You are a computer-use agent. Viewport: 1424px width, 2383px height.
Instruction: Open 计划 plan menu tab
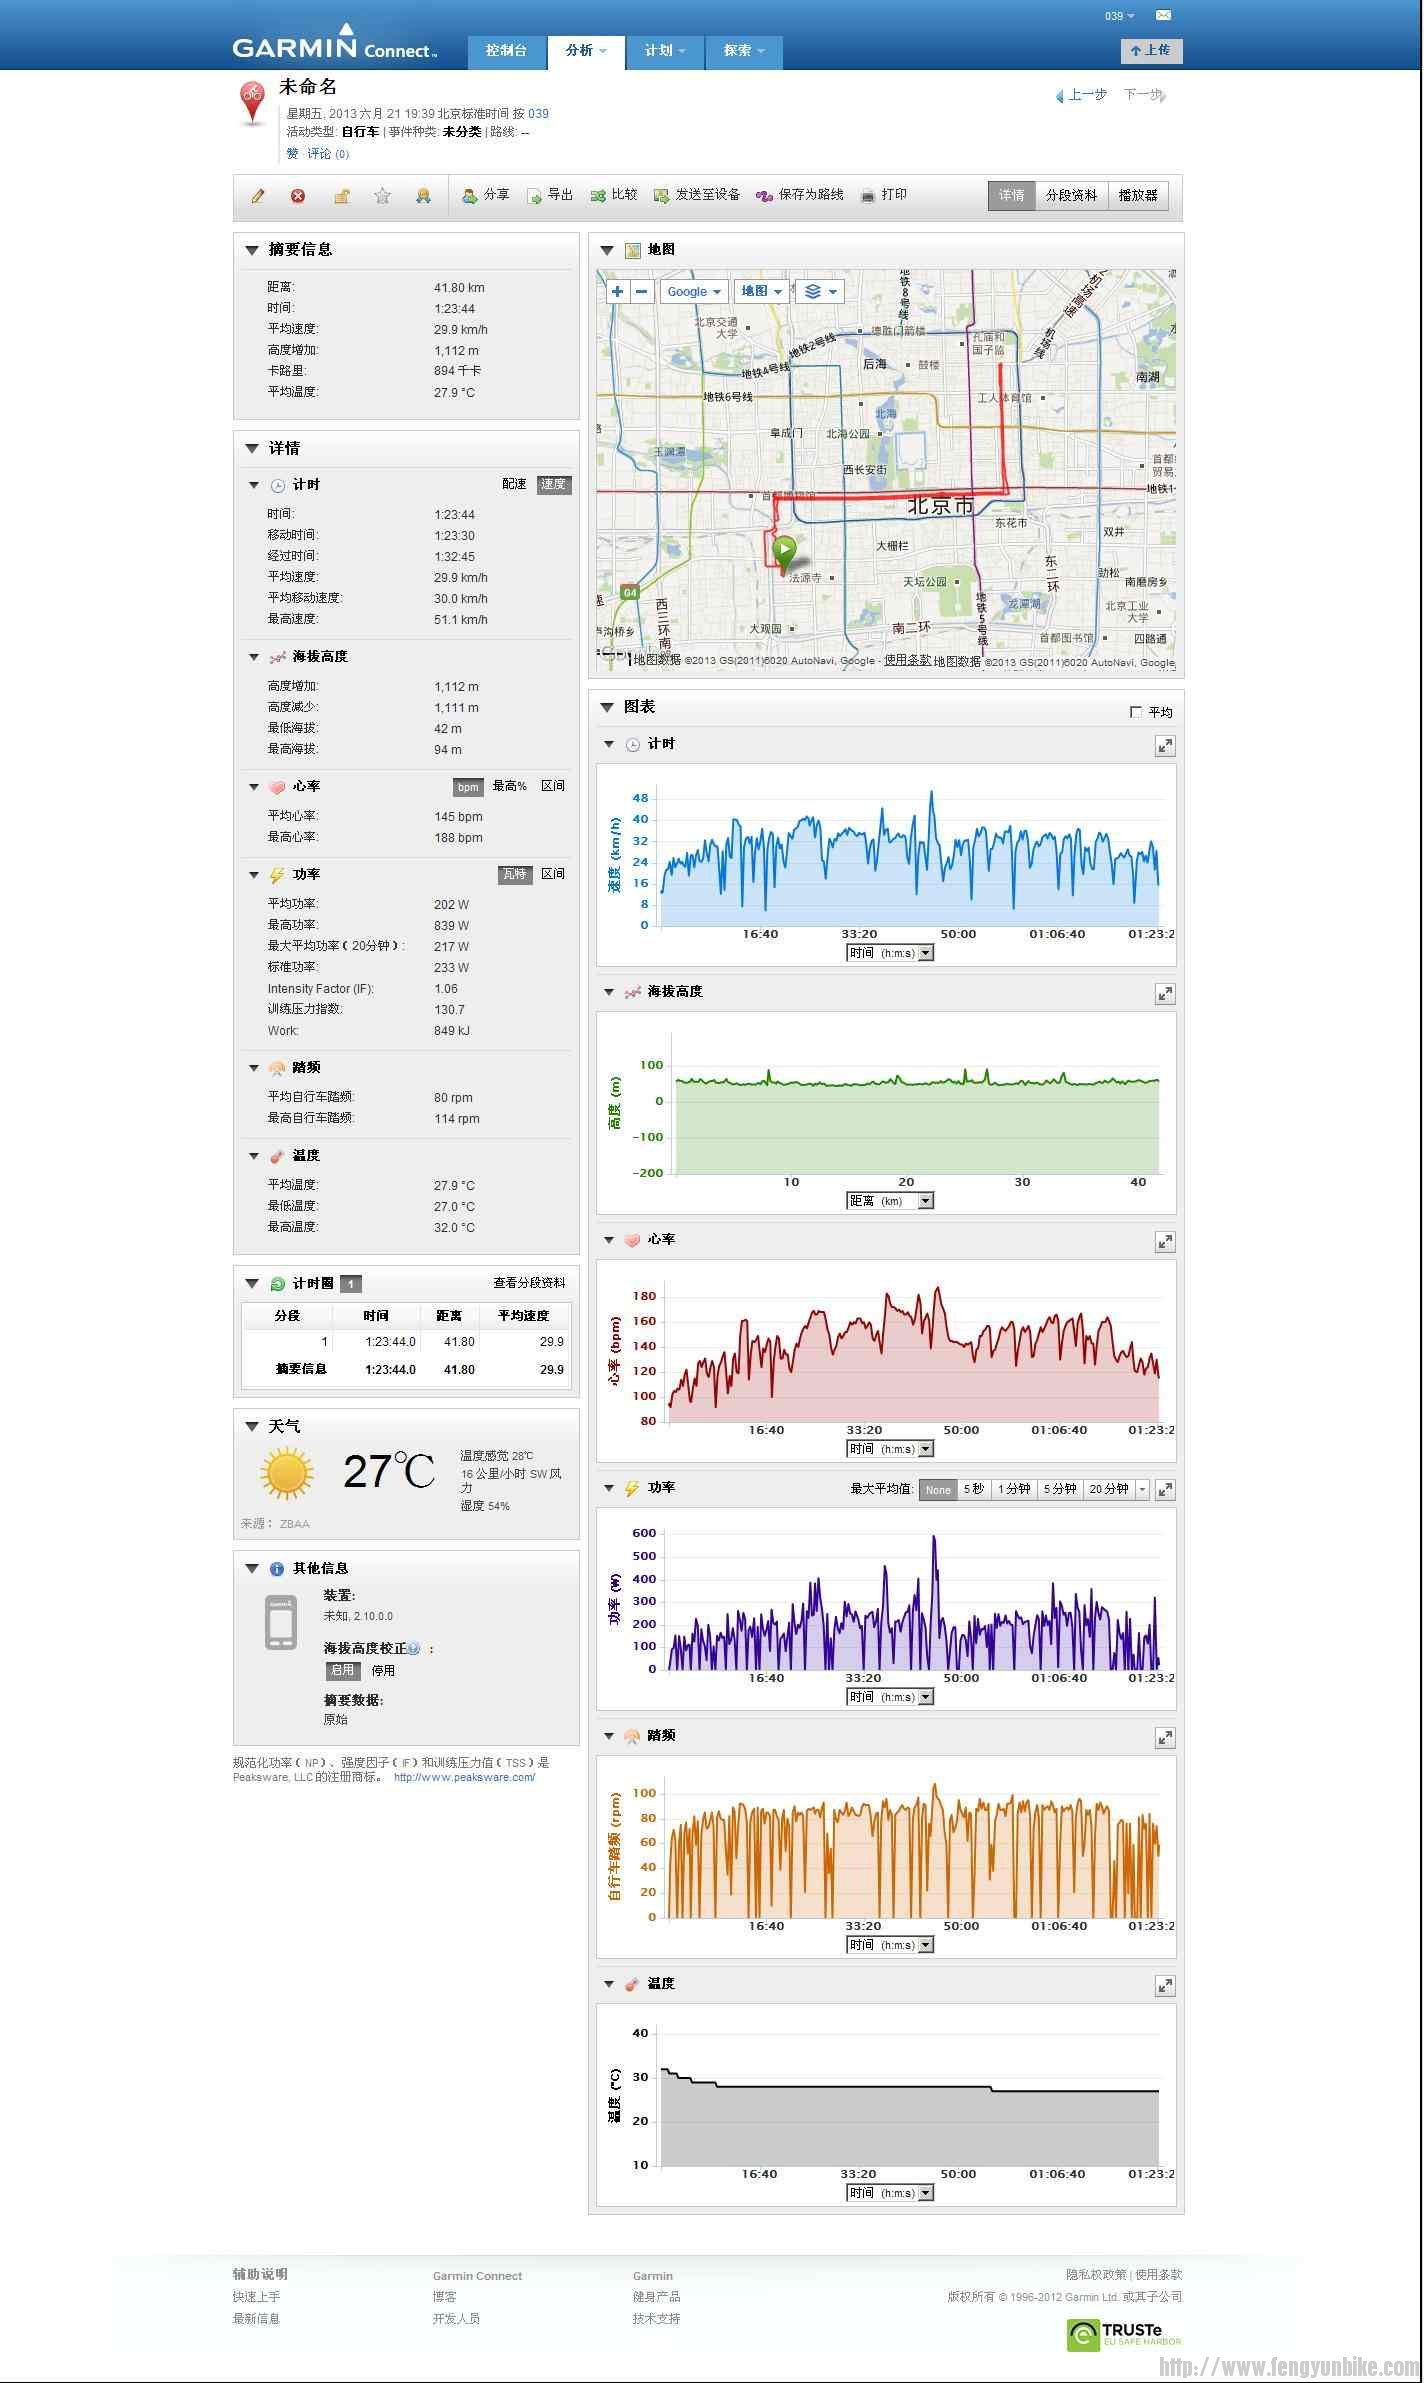(665, 51)
